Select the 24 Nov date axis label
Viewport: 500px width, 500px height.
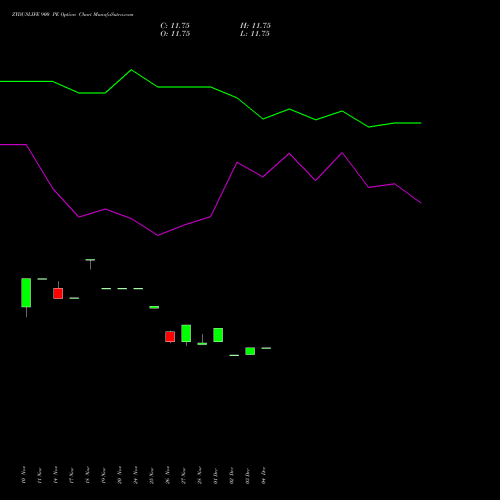[x=135, y=475]
